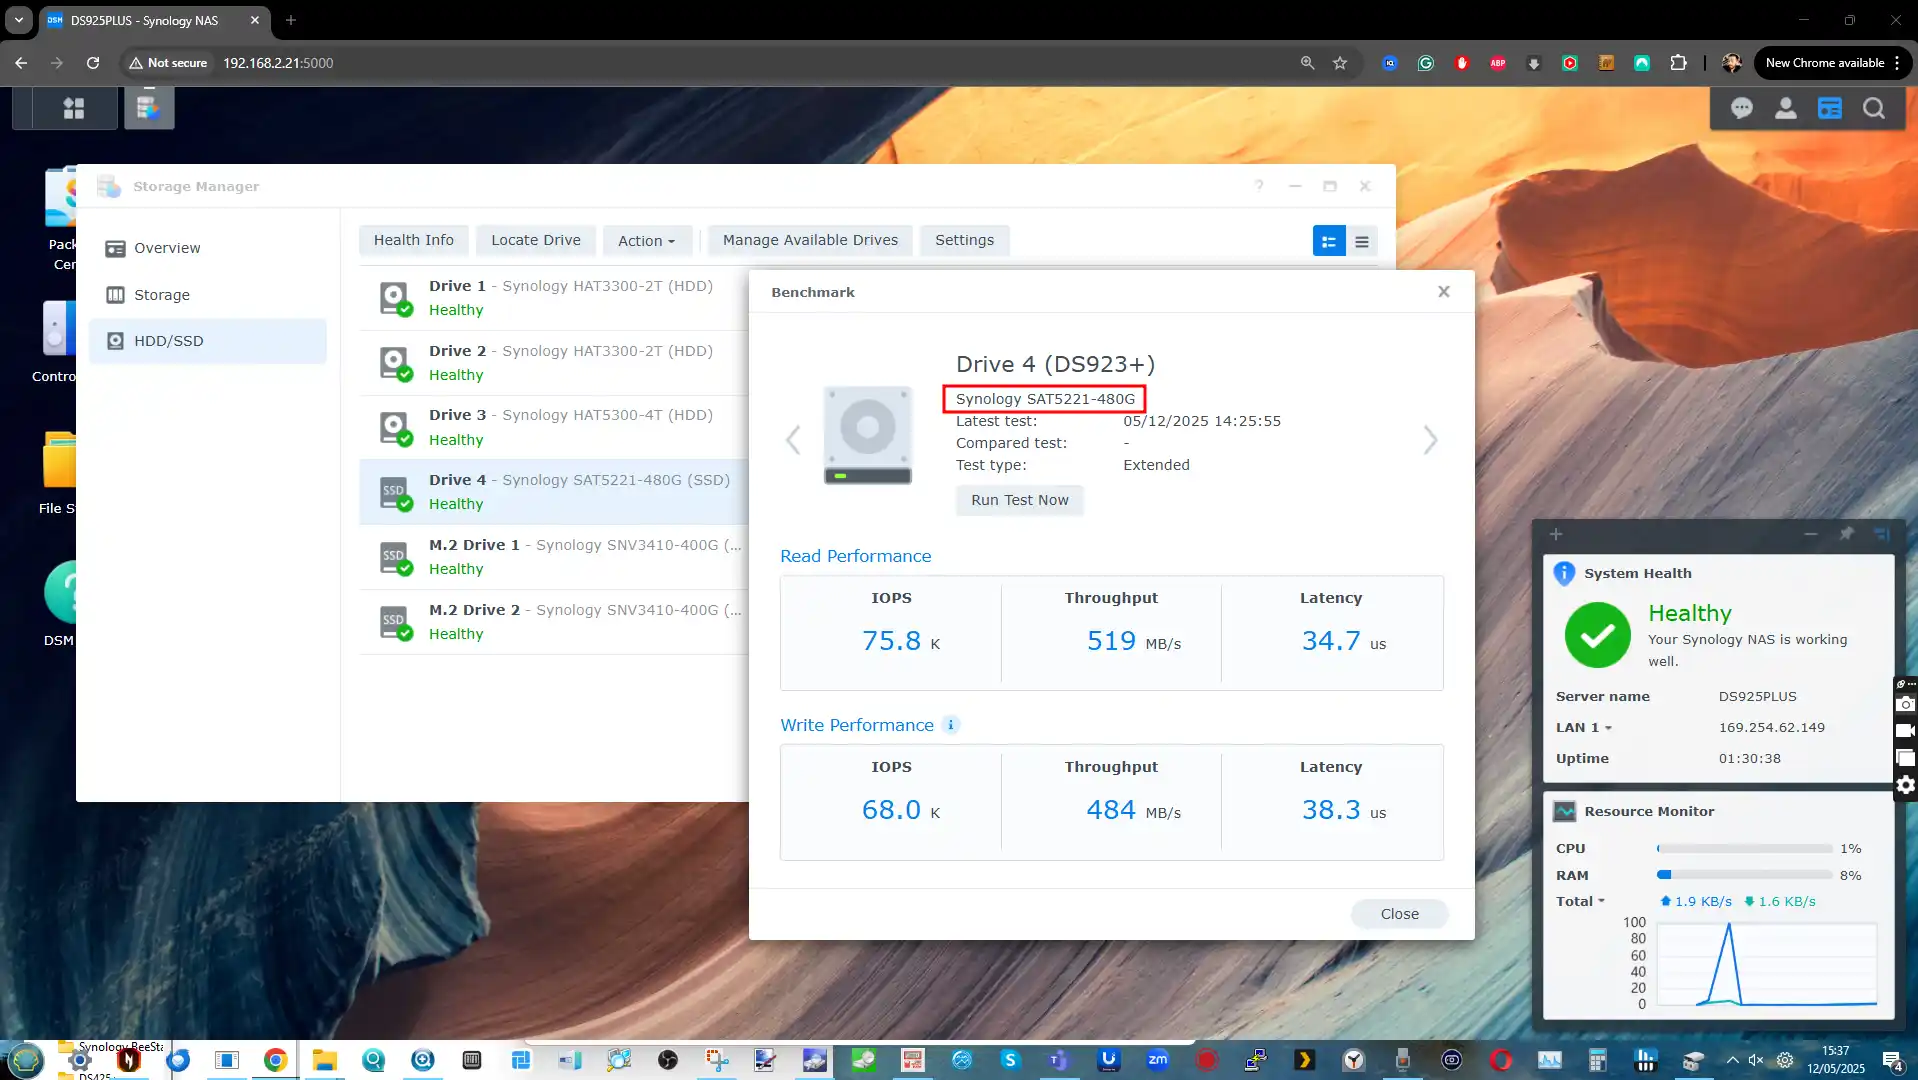Click the Not secure site indicator

[167, 63]
